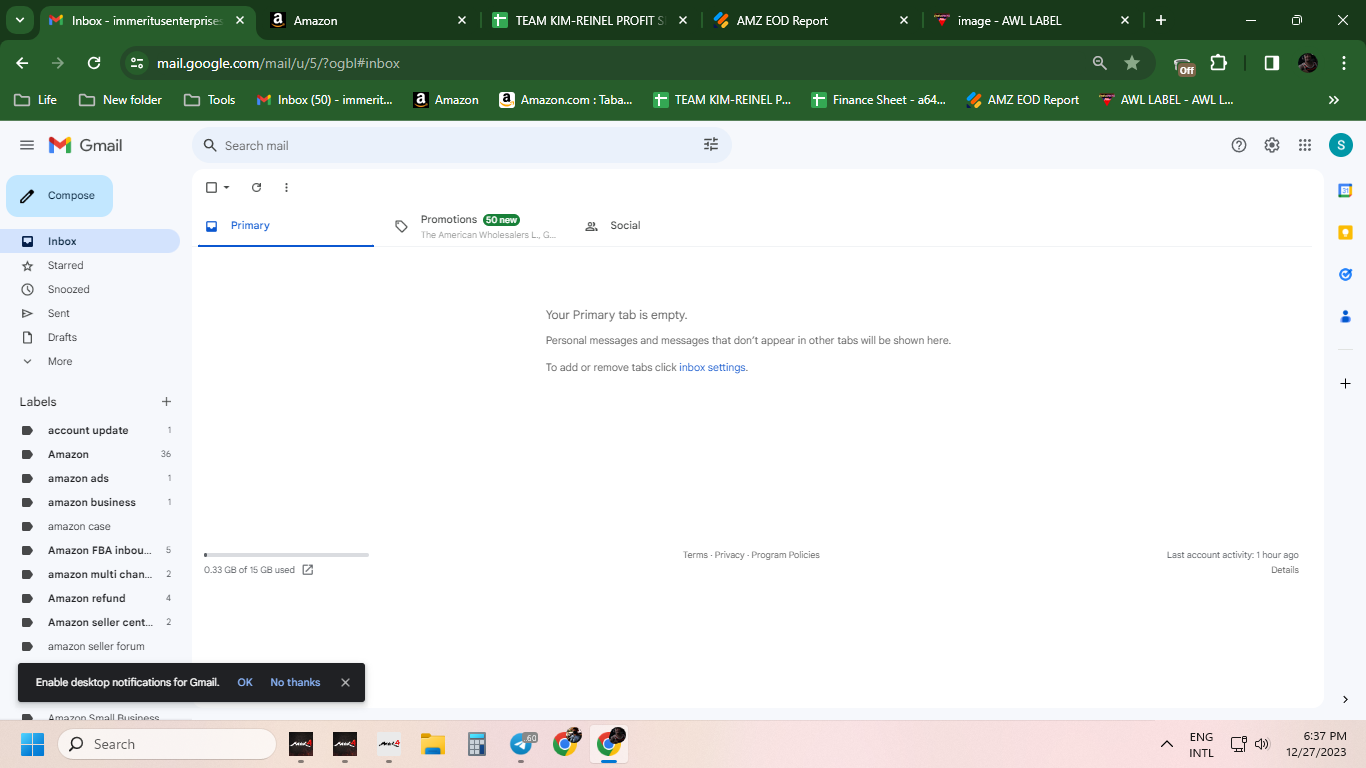The image size is (1366, 768).
Task: Dismiss the notification prompt with X
Action: [x=345, y=682]
